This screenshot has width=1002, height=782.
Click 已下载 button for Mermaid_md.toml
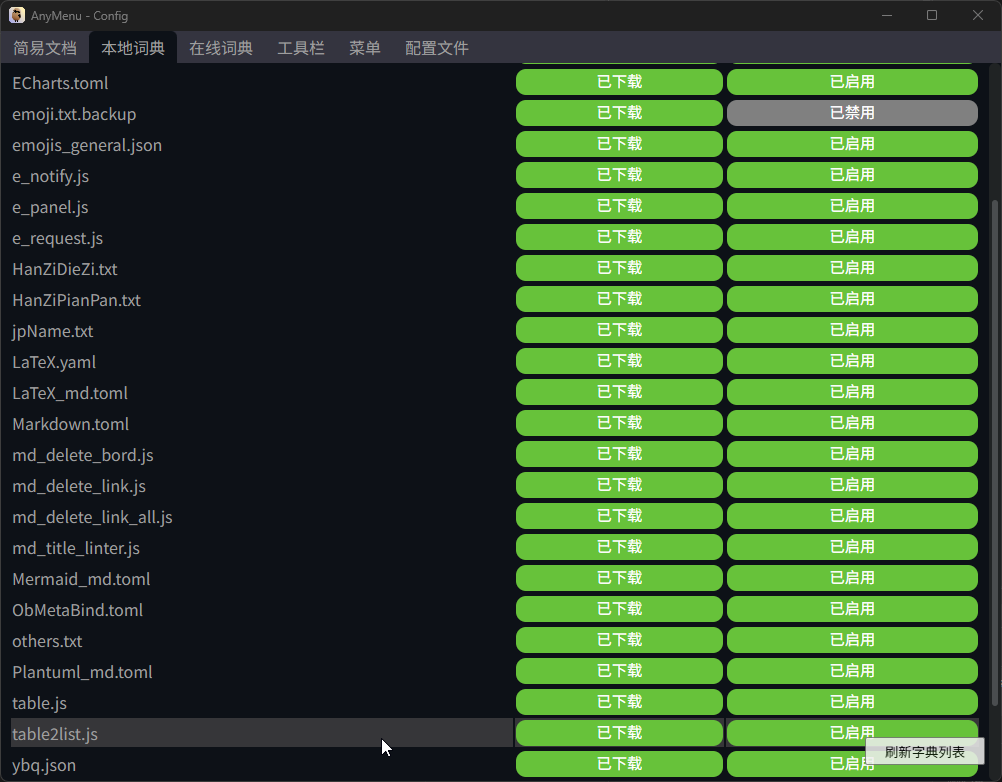(619, 578)
